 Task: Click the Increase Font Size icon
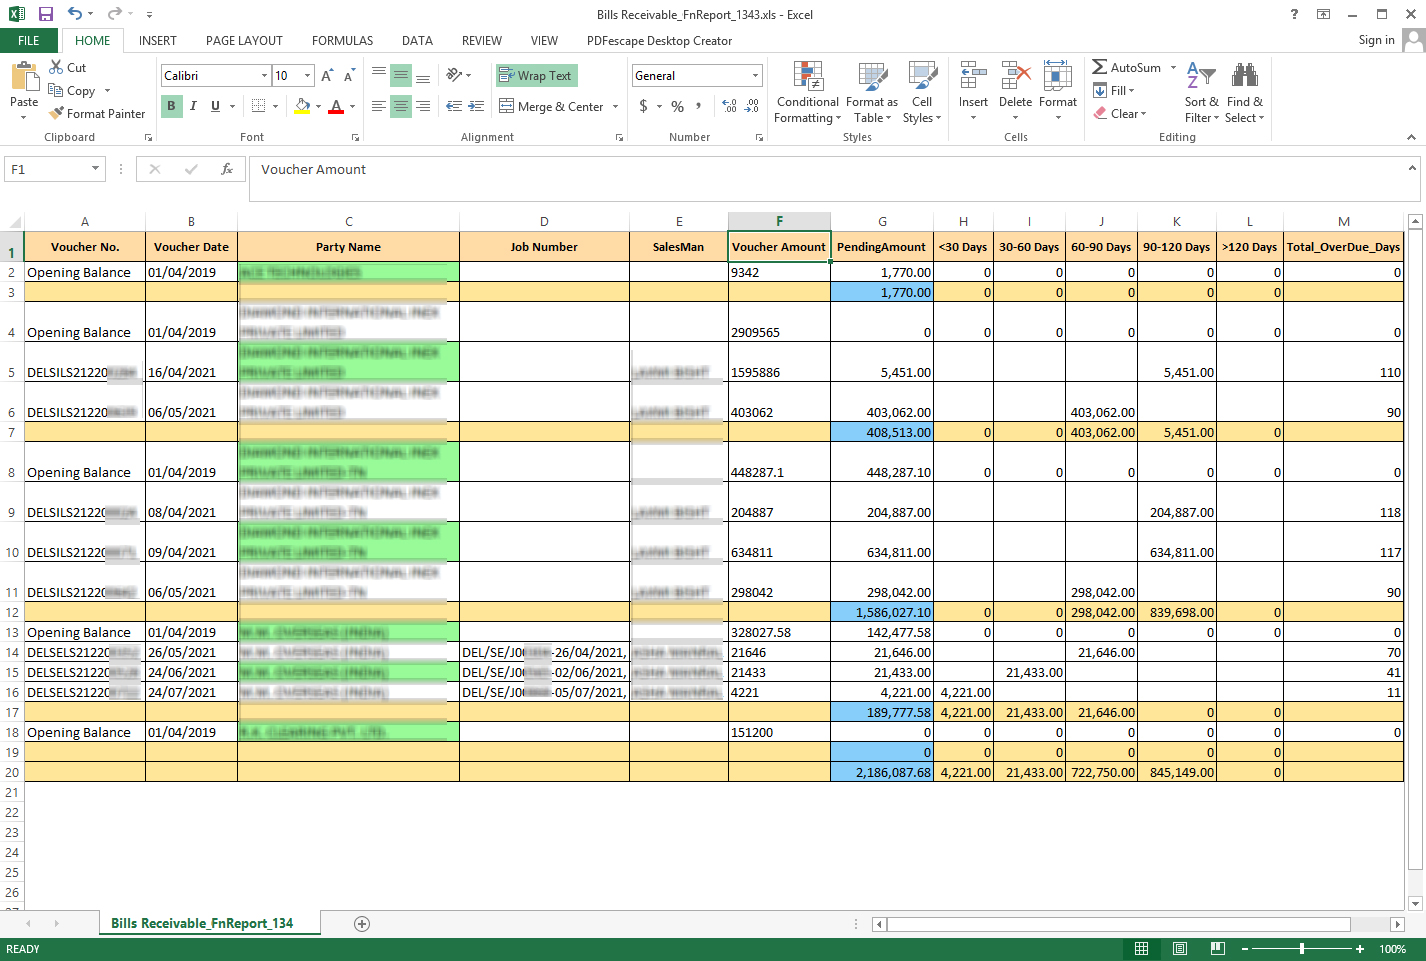(x=327, y=76)
